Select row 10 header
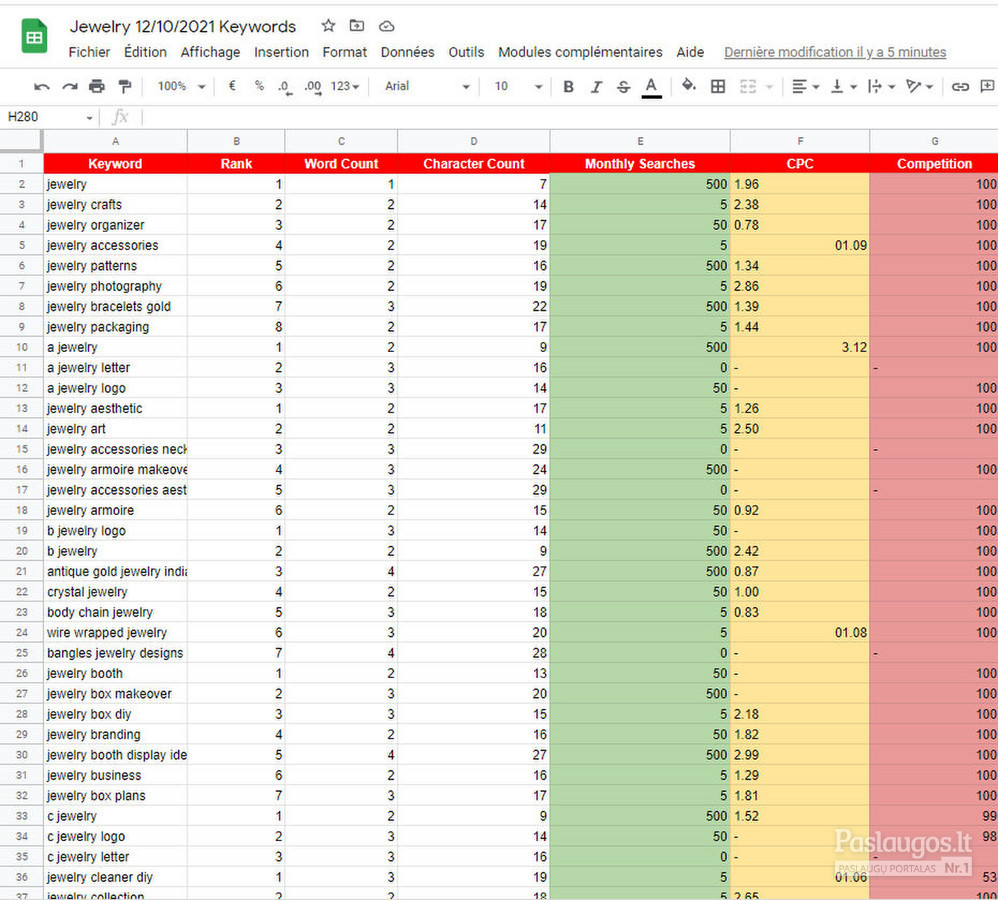Viewport: 998px width, 900px height. point(21,348)
